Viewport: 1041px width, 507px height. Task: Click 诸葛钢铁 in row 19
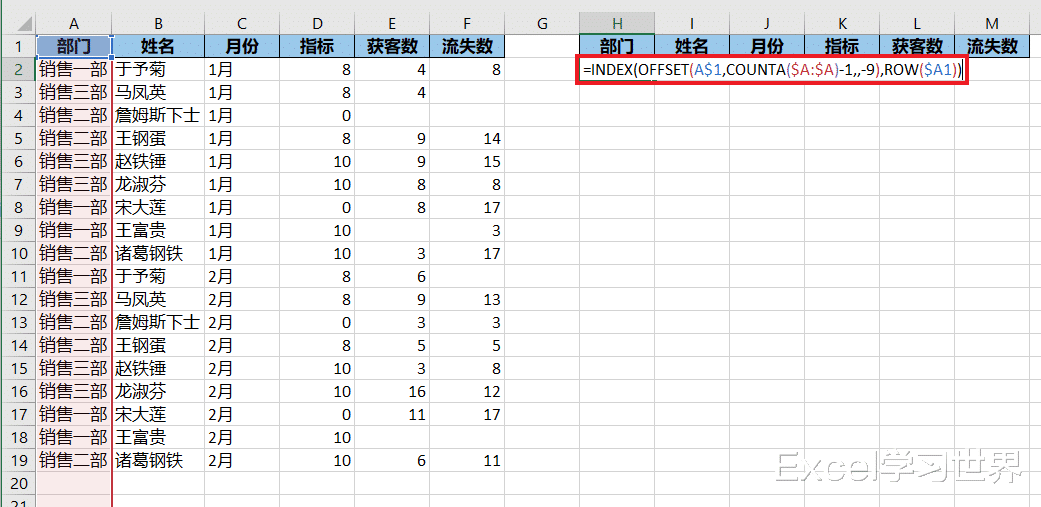pos(150,460)
